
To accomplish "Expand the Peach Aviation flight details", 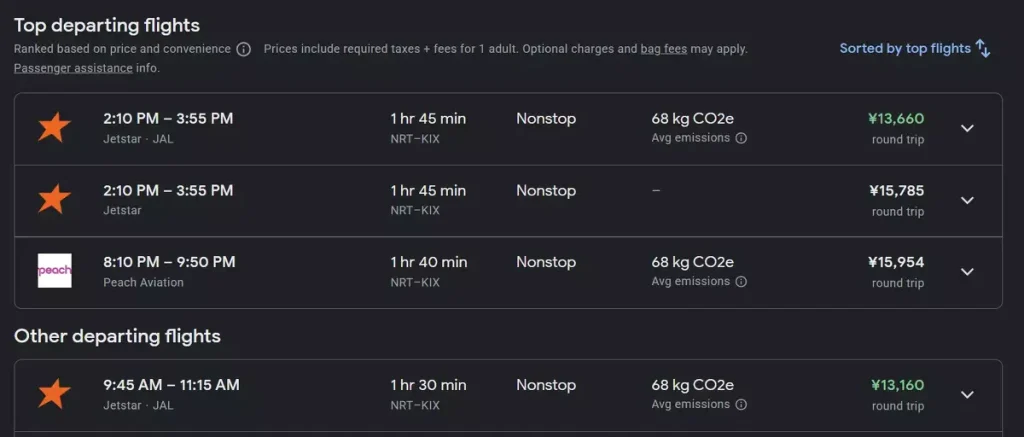I will [967, 271].
